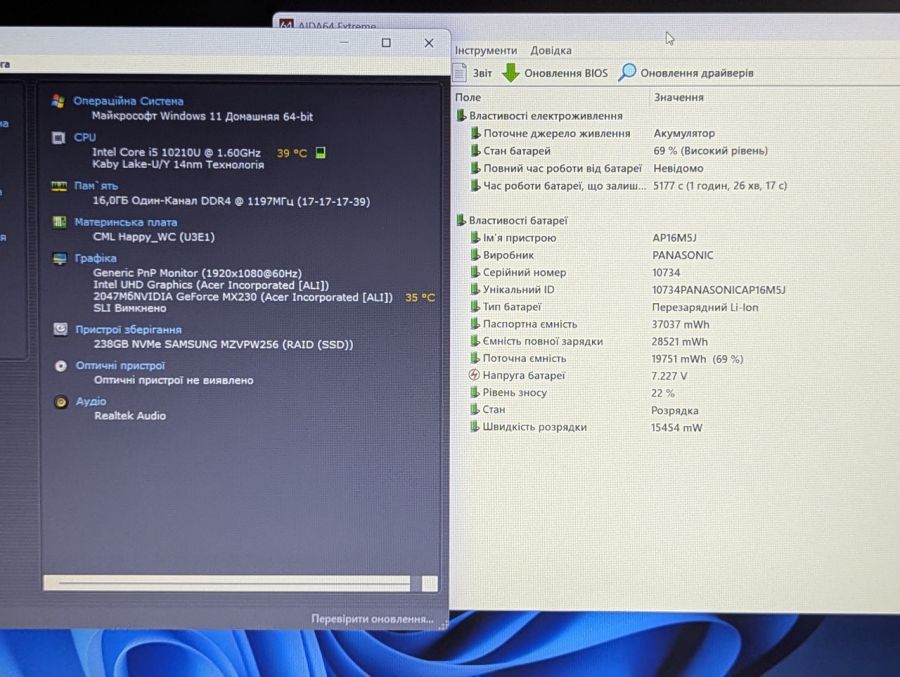This screenshot has width=900, height=677.
Task: Click the 35 °C GPU temperature reading
Action: click(420, 297)
